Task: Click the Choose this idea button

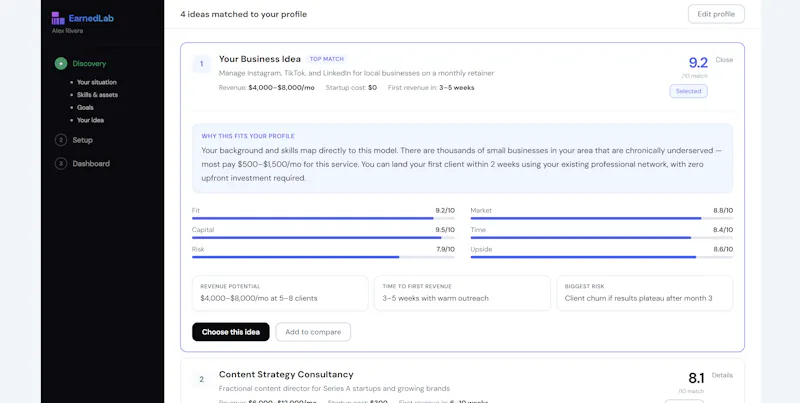Action: click(231, 332)
